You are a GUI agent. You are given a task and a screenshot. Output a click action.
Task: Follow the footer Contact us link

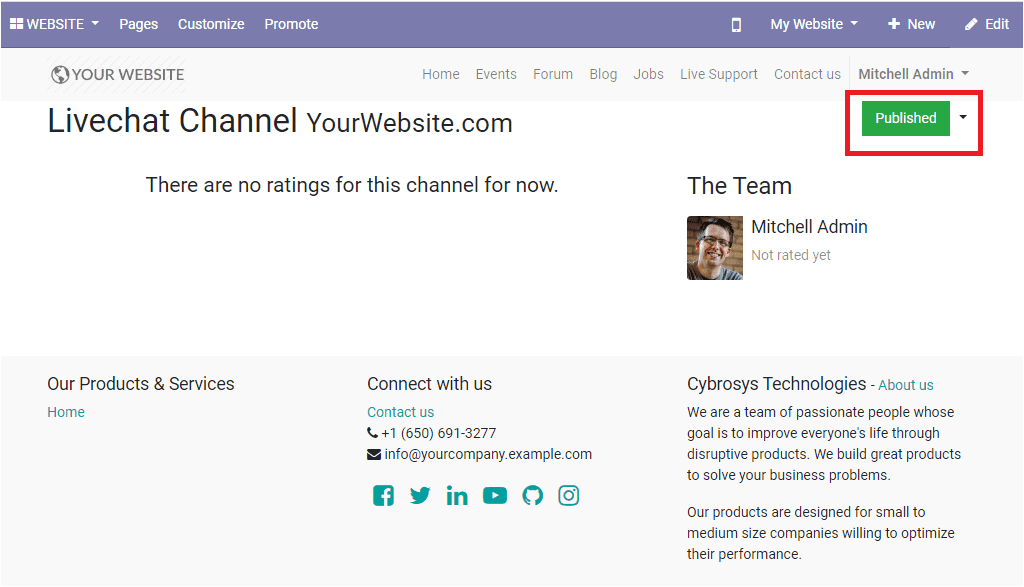pos(400,412)
